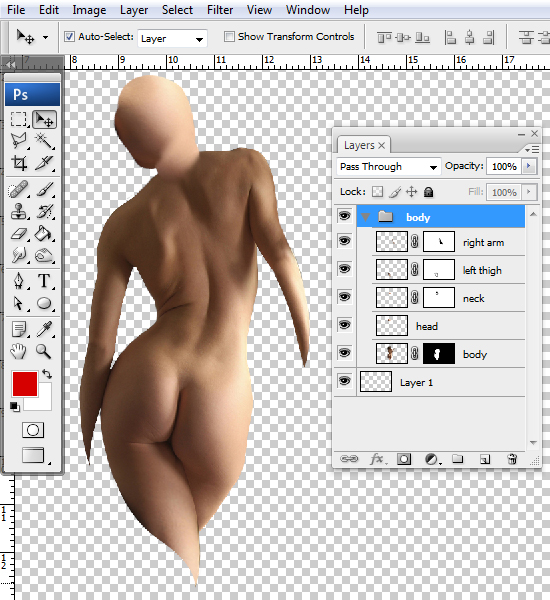550x600 pixels.
Task: Open Fill slider arrow
Action: [x=529, y=192]
